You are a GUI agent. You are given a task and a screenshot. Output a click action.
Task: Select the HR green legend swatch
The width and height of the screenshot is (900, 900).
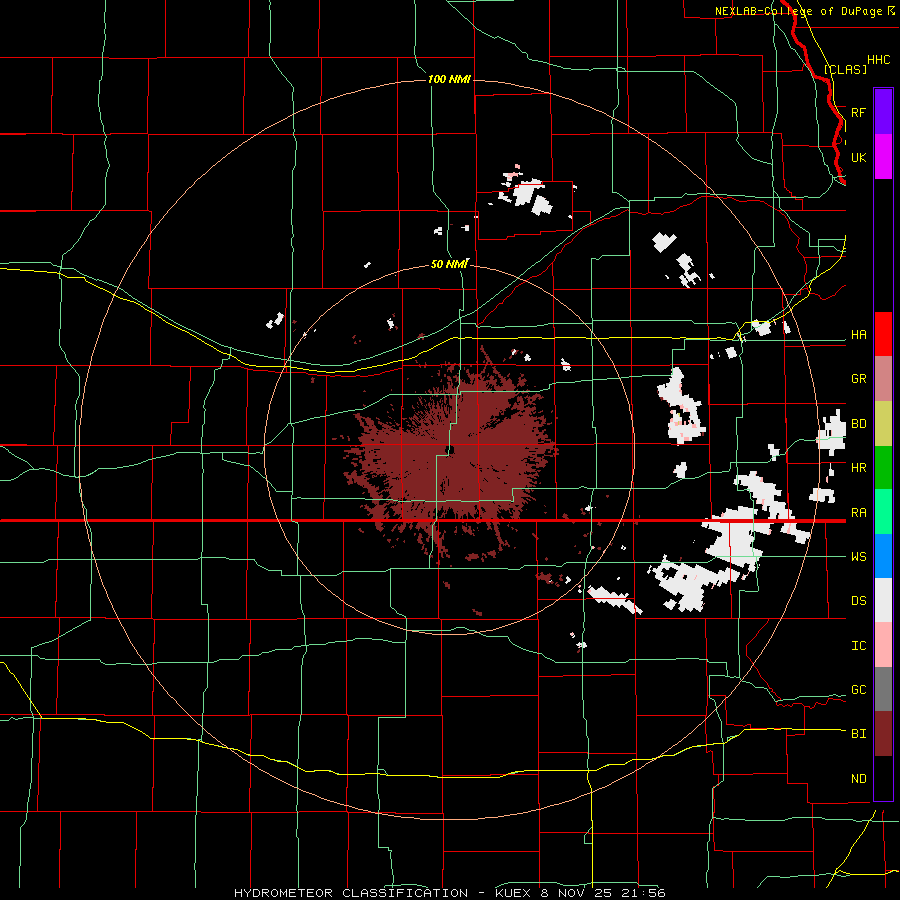click(883, 467)
